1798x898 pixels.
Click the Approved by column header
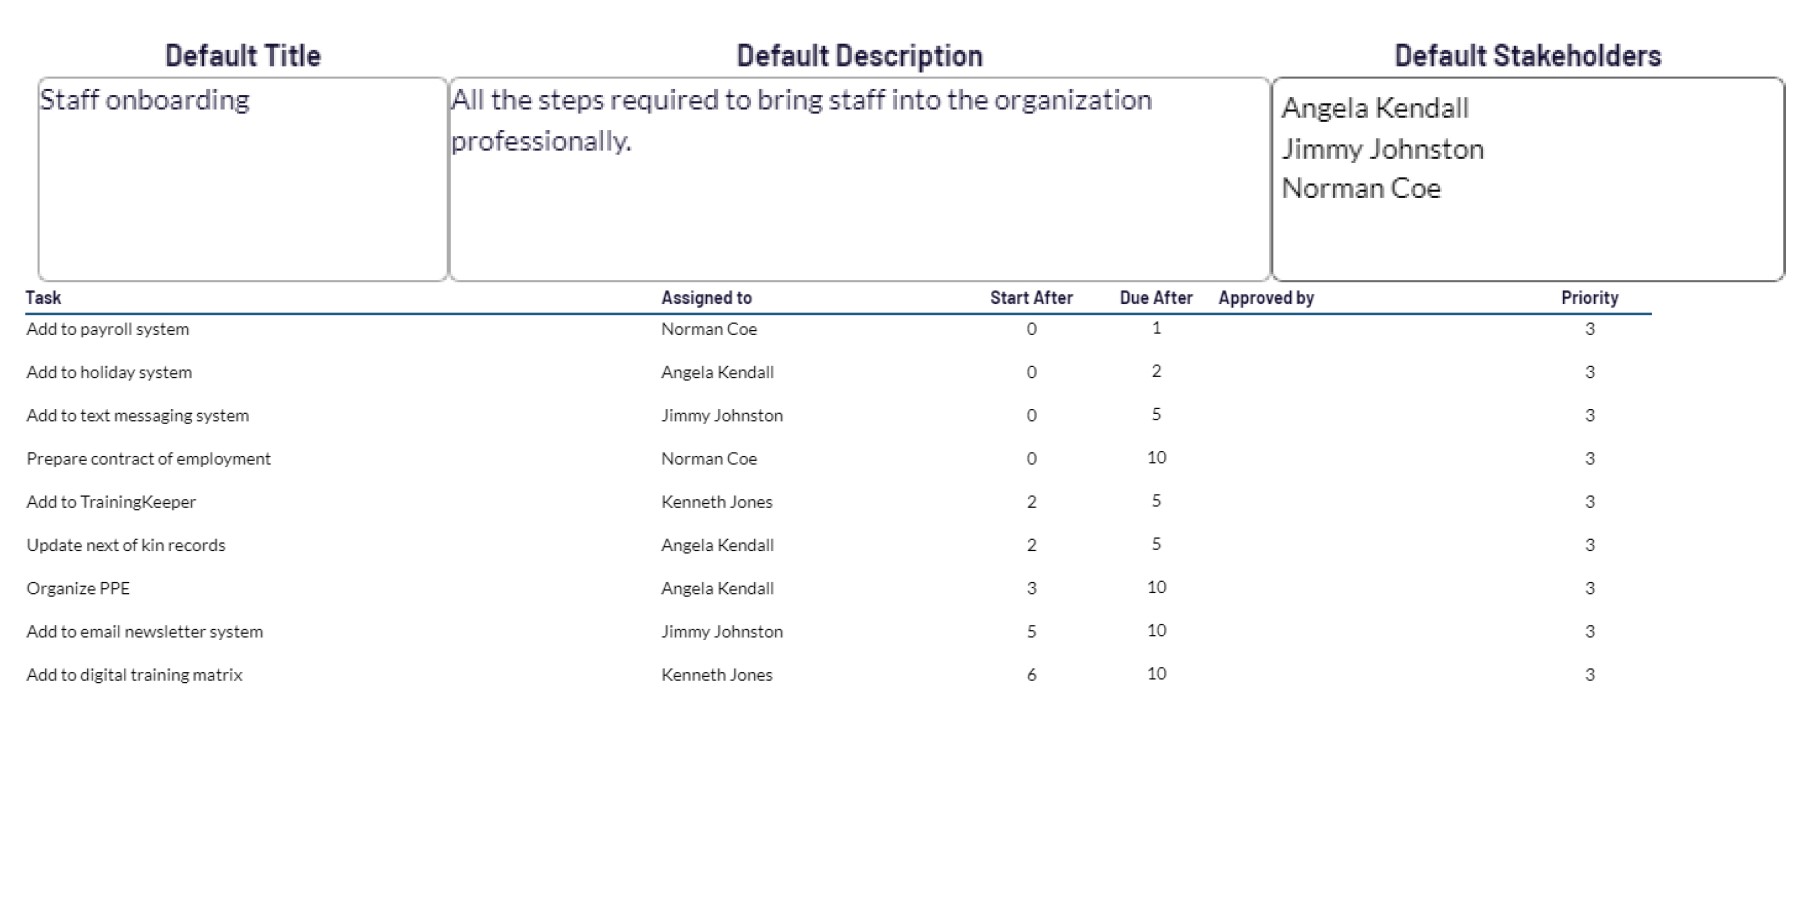pyautogui.click(x=1266, y=298)
